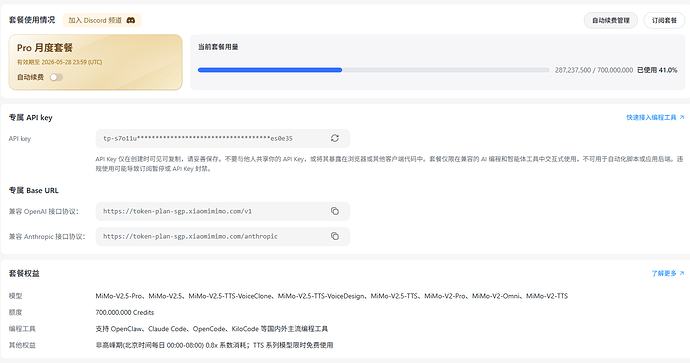Click the 额度 row label
This screenshot has width=690, height=363.
coord(15,312)
